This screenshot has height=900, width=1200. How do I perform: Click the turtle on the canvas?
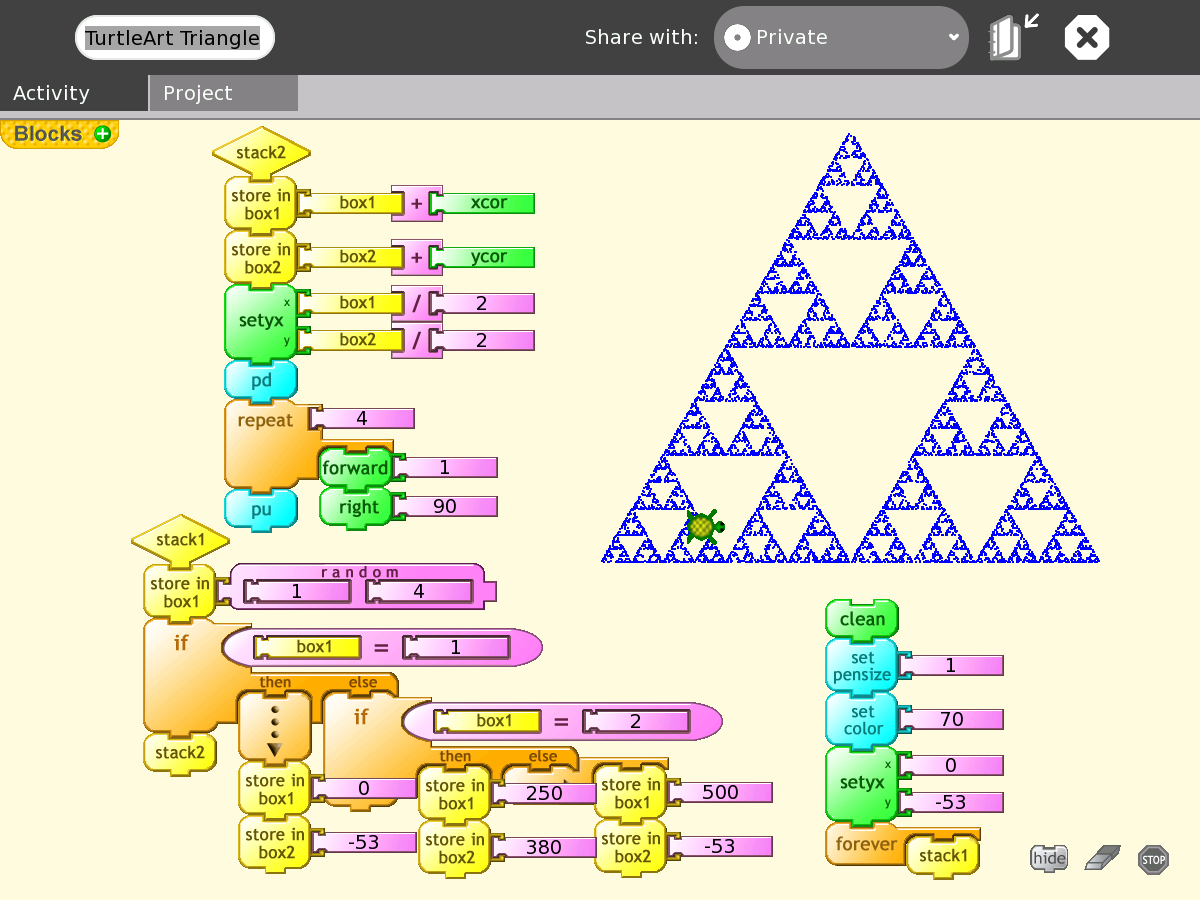pyautogui.click(x=704, y=526)
